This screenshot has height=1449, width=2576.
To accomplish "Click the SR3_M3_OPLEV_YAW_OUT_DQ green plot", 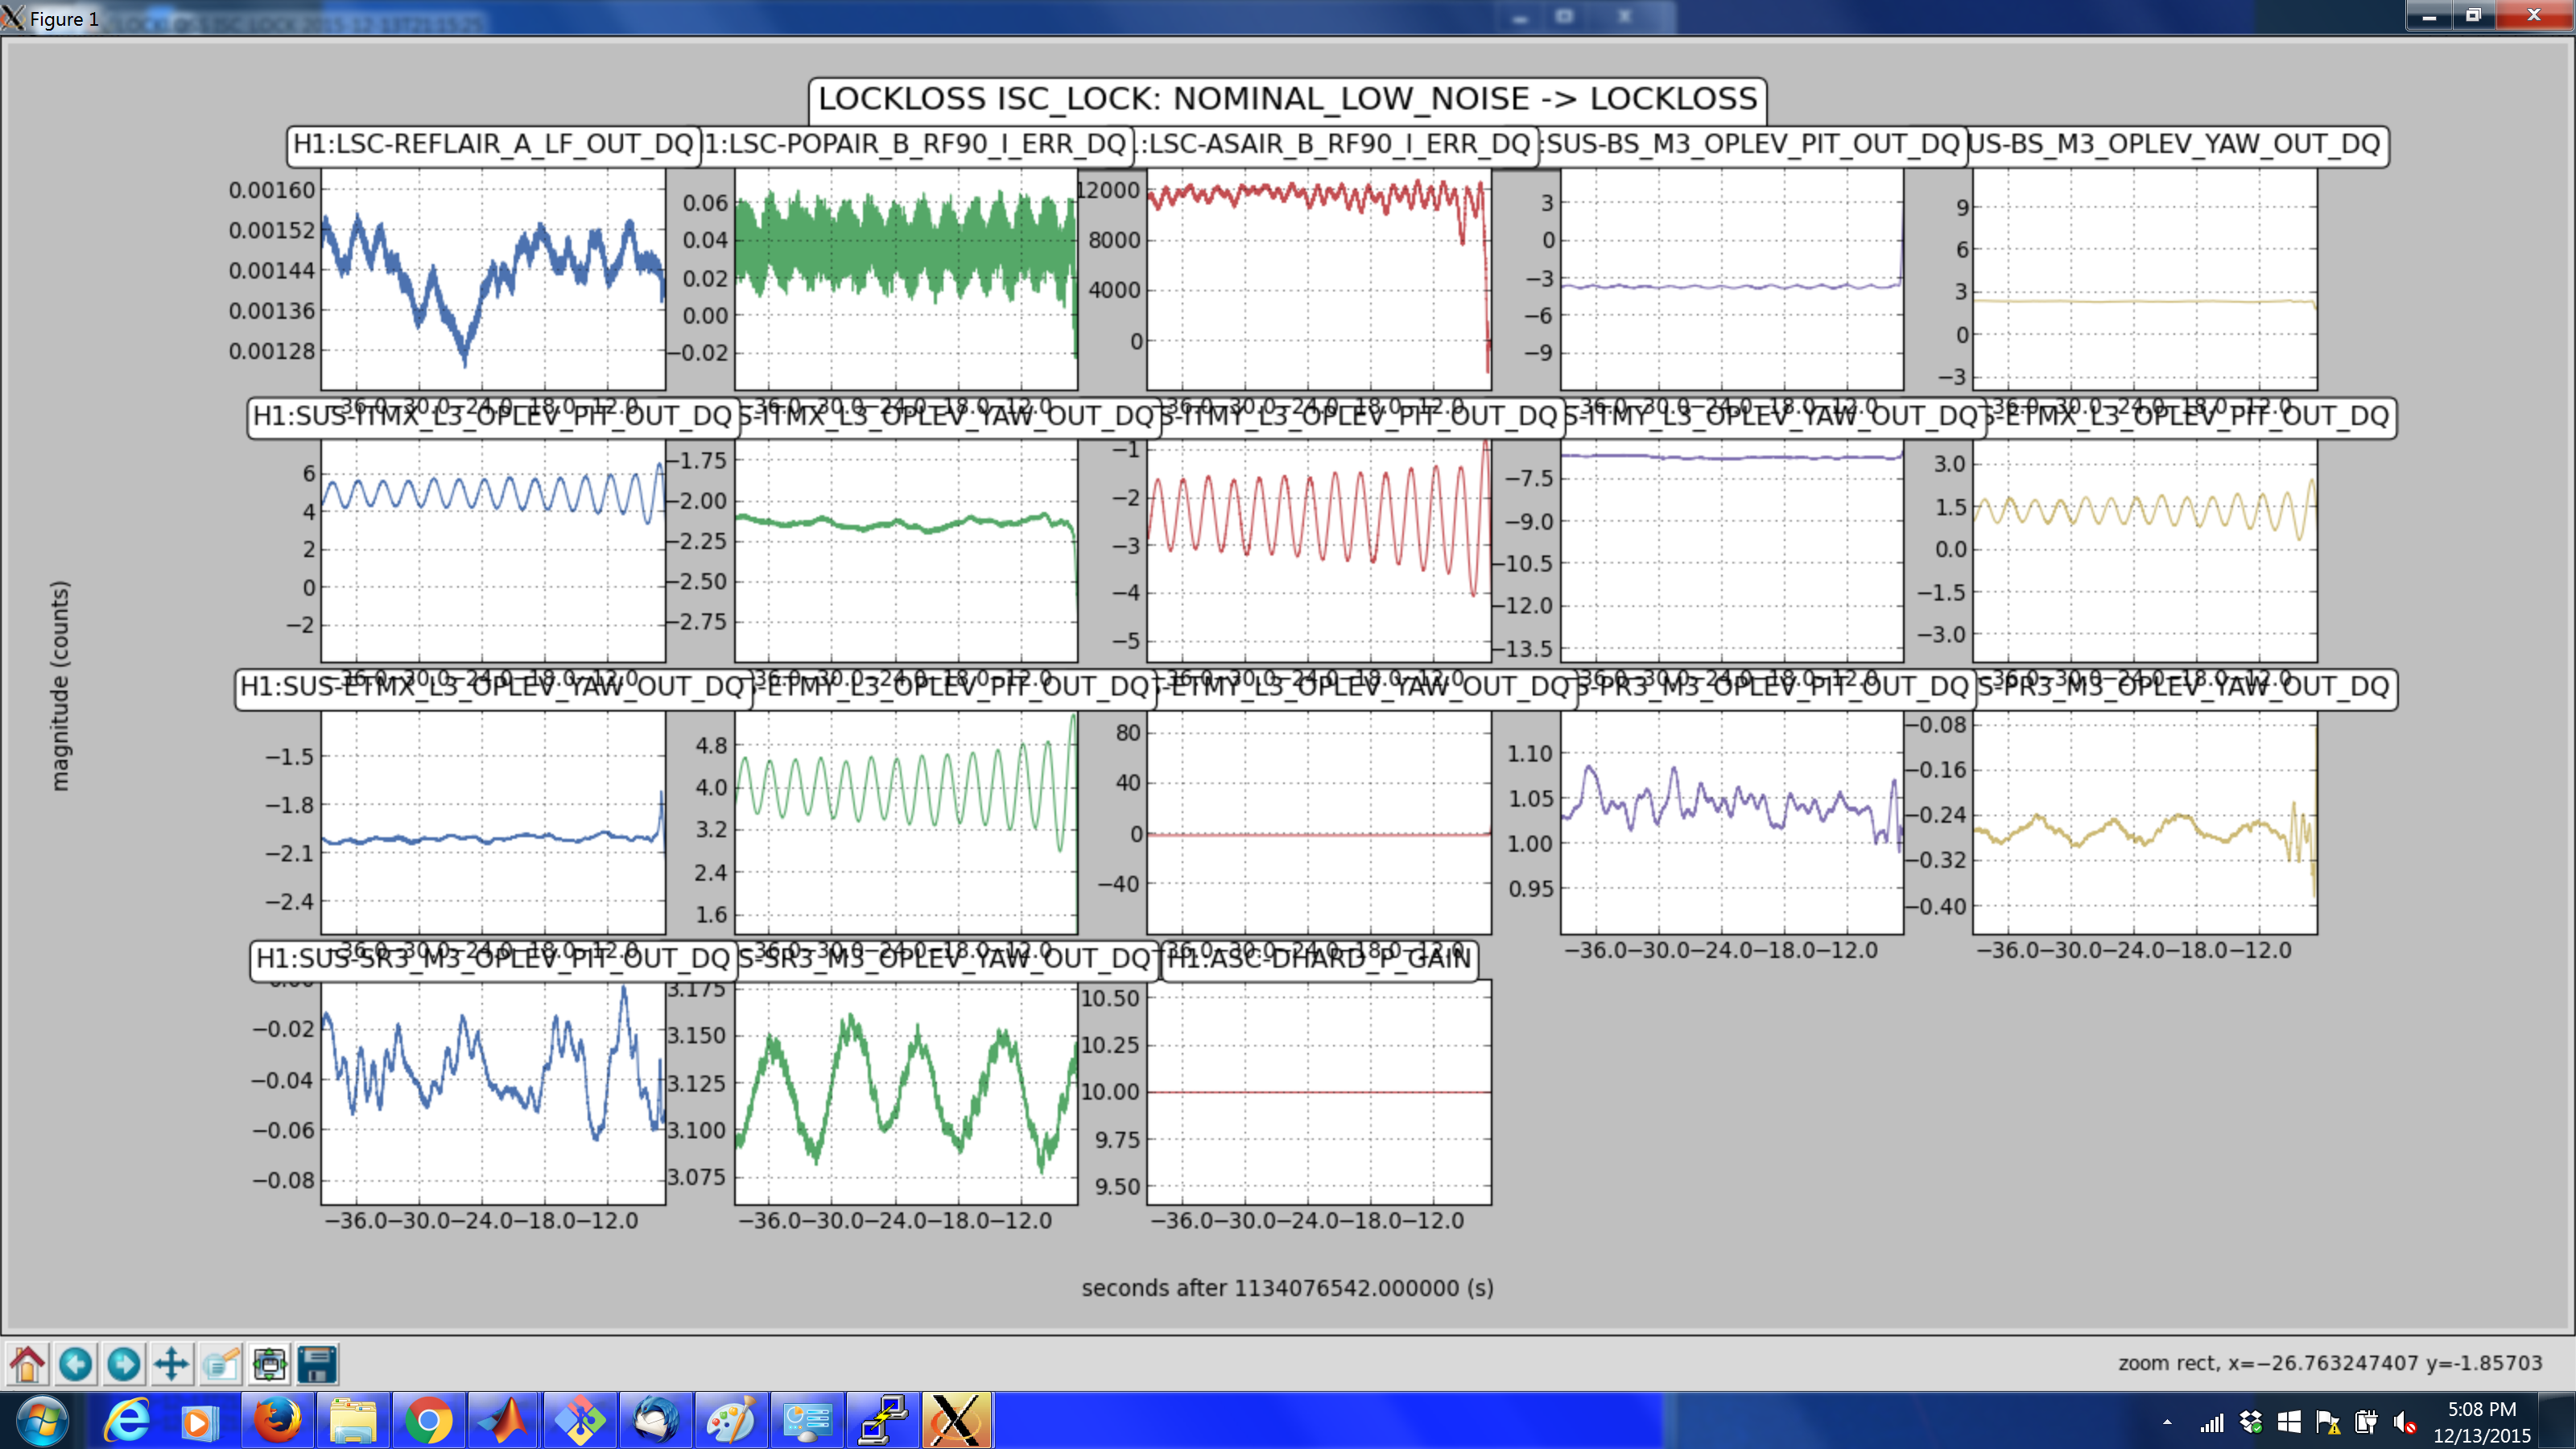I will pos(906,1093).
